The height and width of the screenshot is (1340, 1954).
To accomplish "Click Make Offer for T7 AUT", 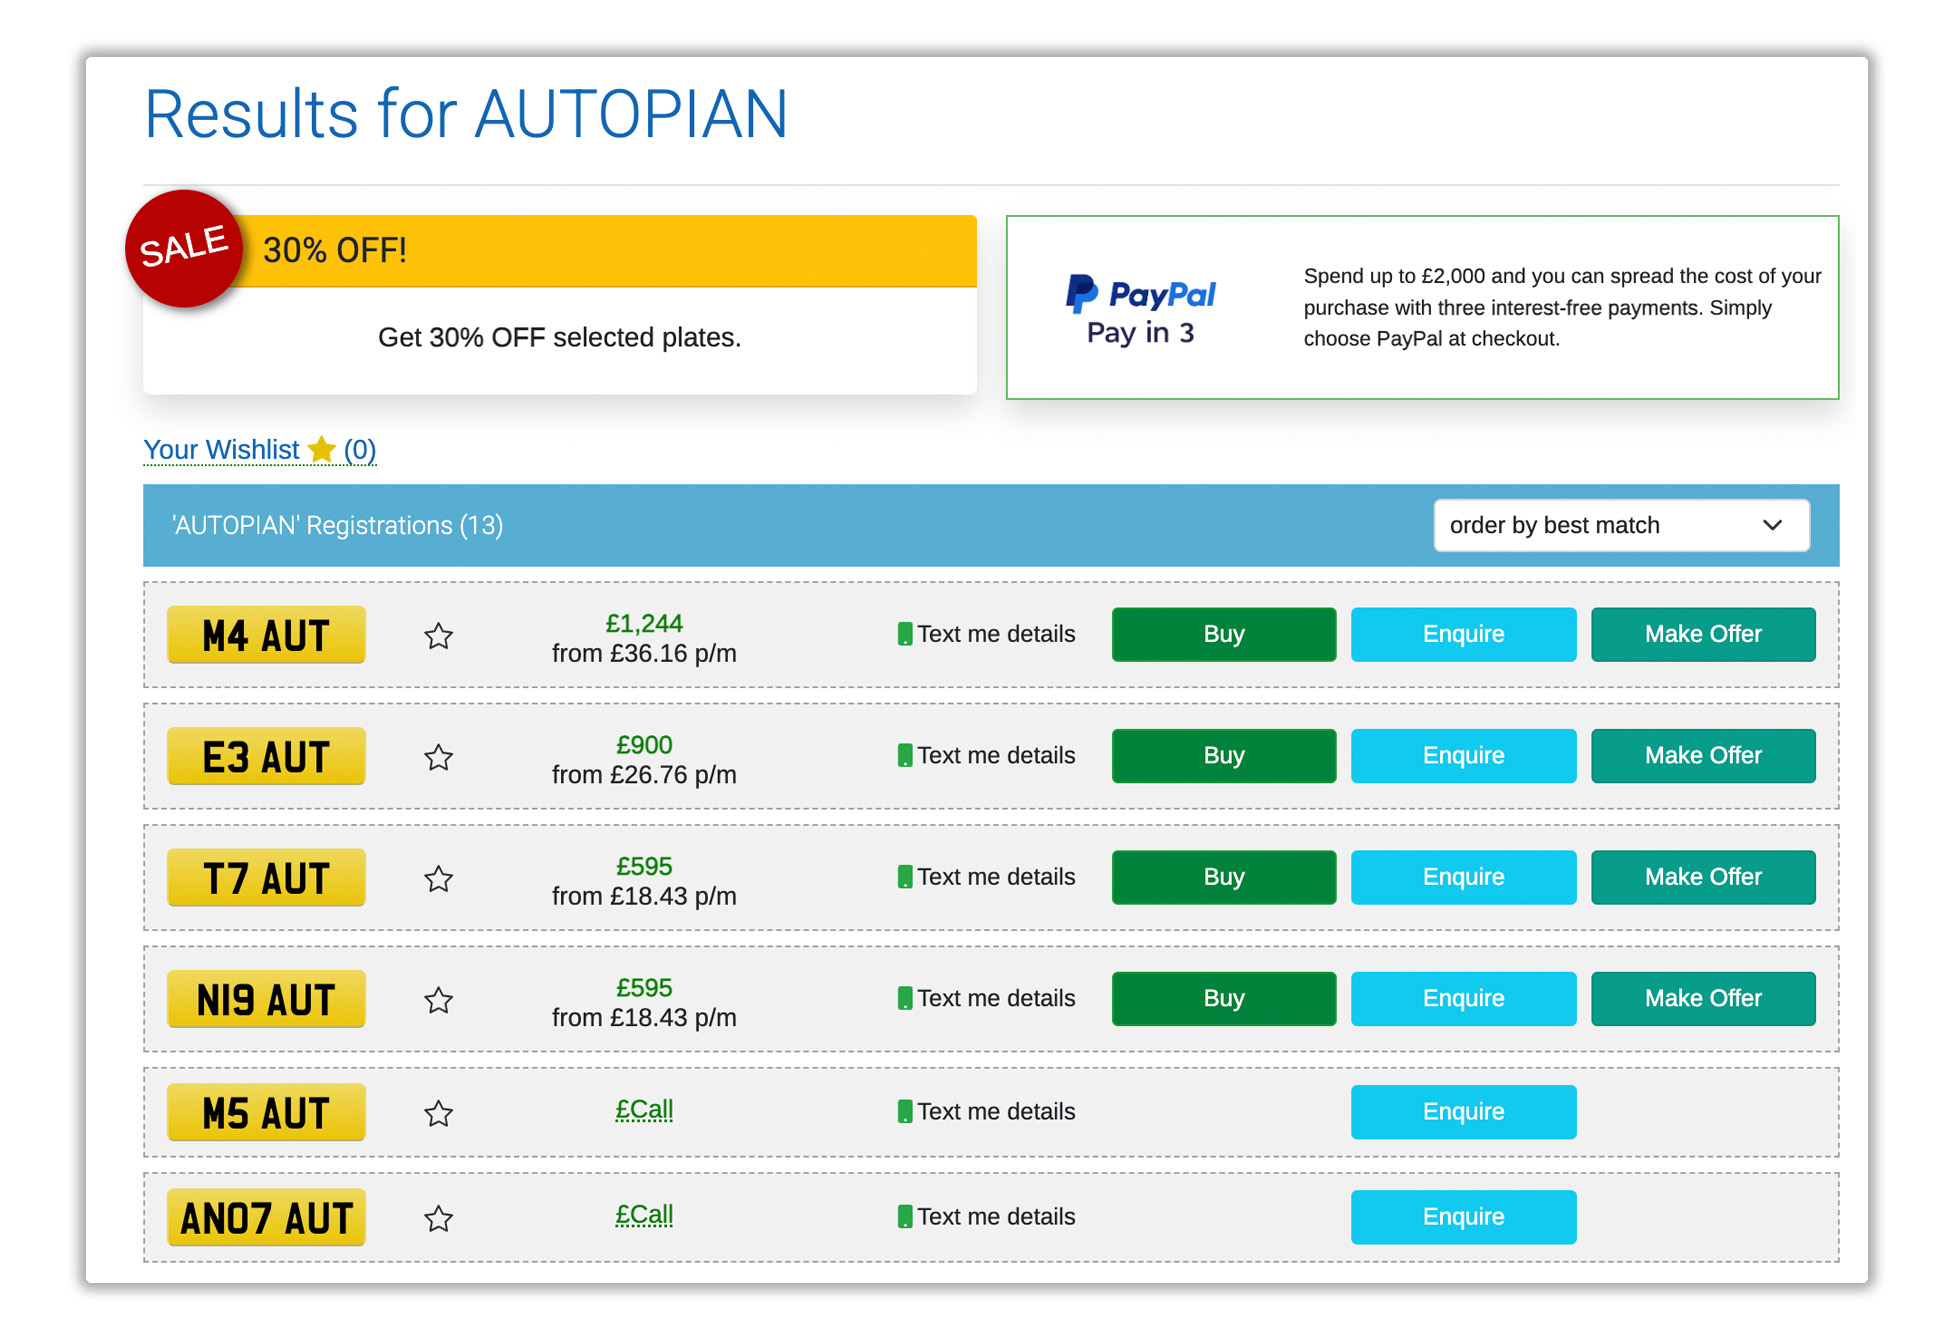I will tap(1703, 877).
